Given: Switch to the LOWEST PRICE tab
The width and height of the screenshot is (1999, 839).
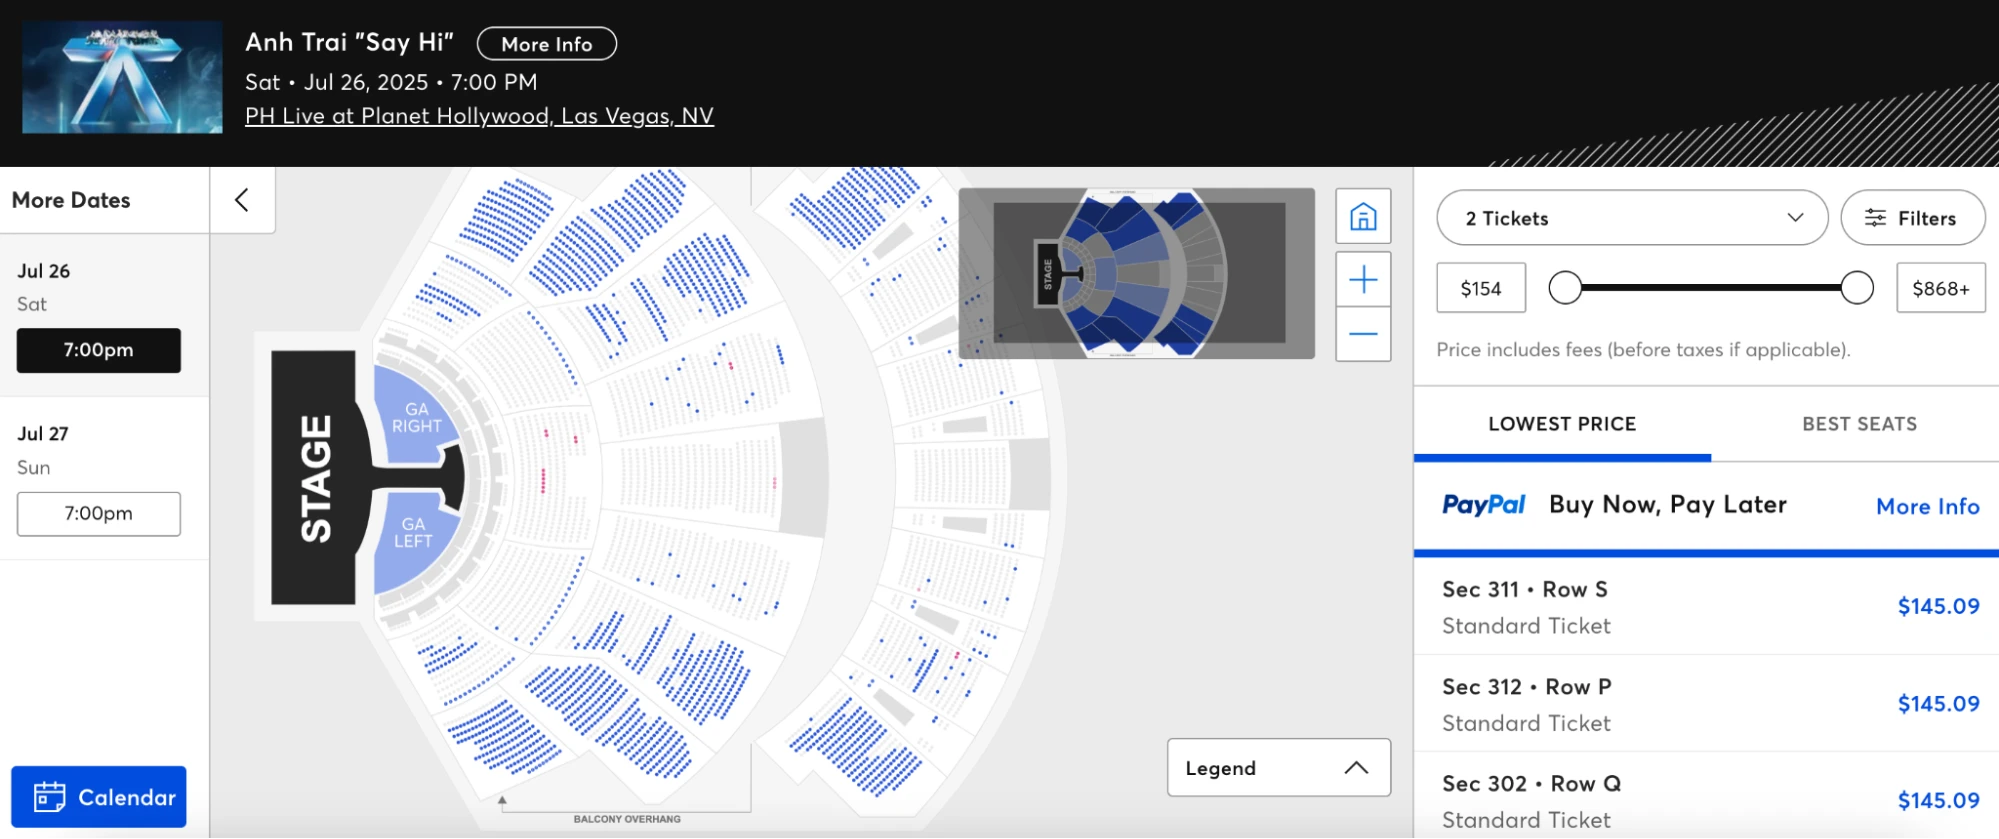Looking at the screenshot, I should pyautogui.click(x=1562, y=424).
